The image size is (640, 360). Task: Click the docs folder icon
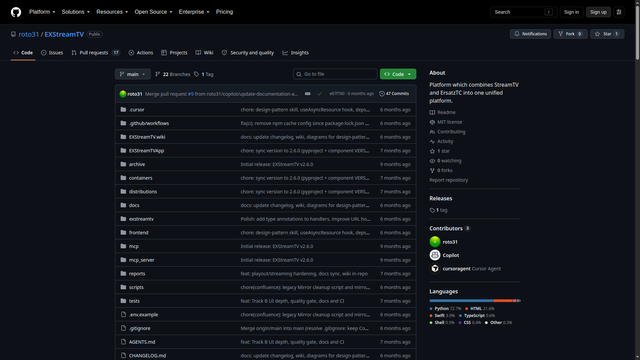[123, 205]
